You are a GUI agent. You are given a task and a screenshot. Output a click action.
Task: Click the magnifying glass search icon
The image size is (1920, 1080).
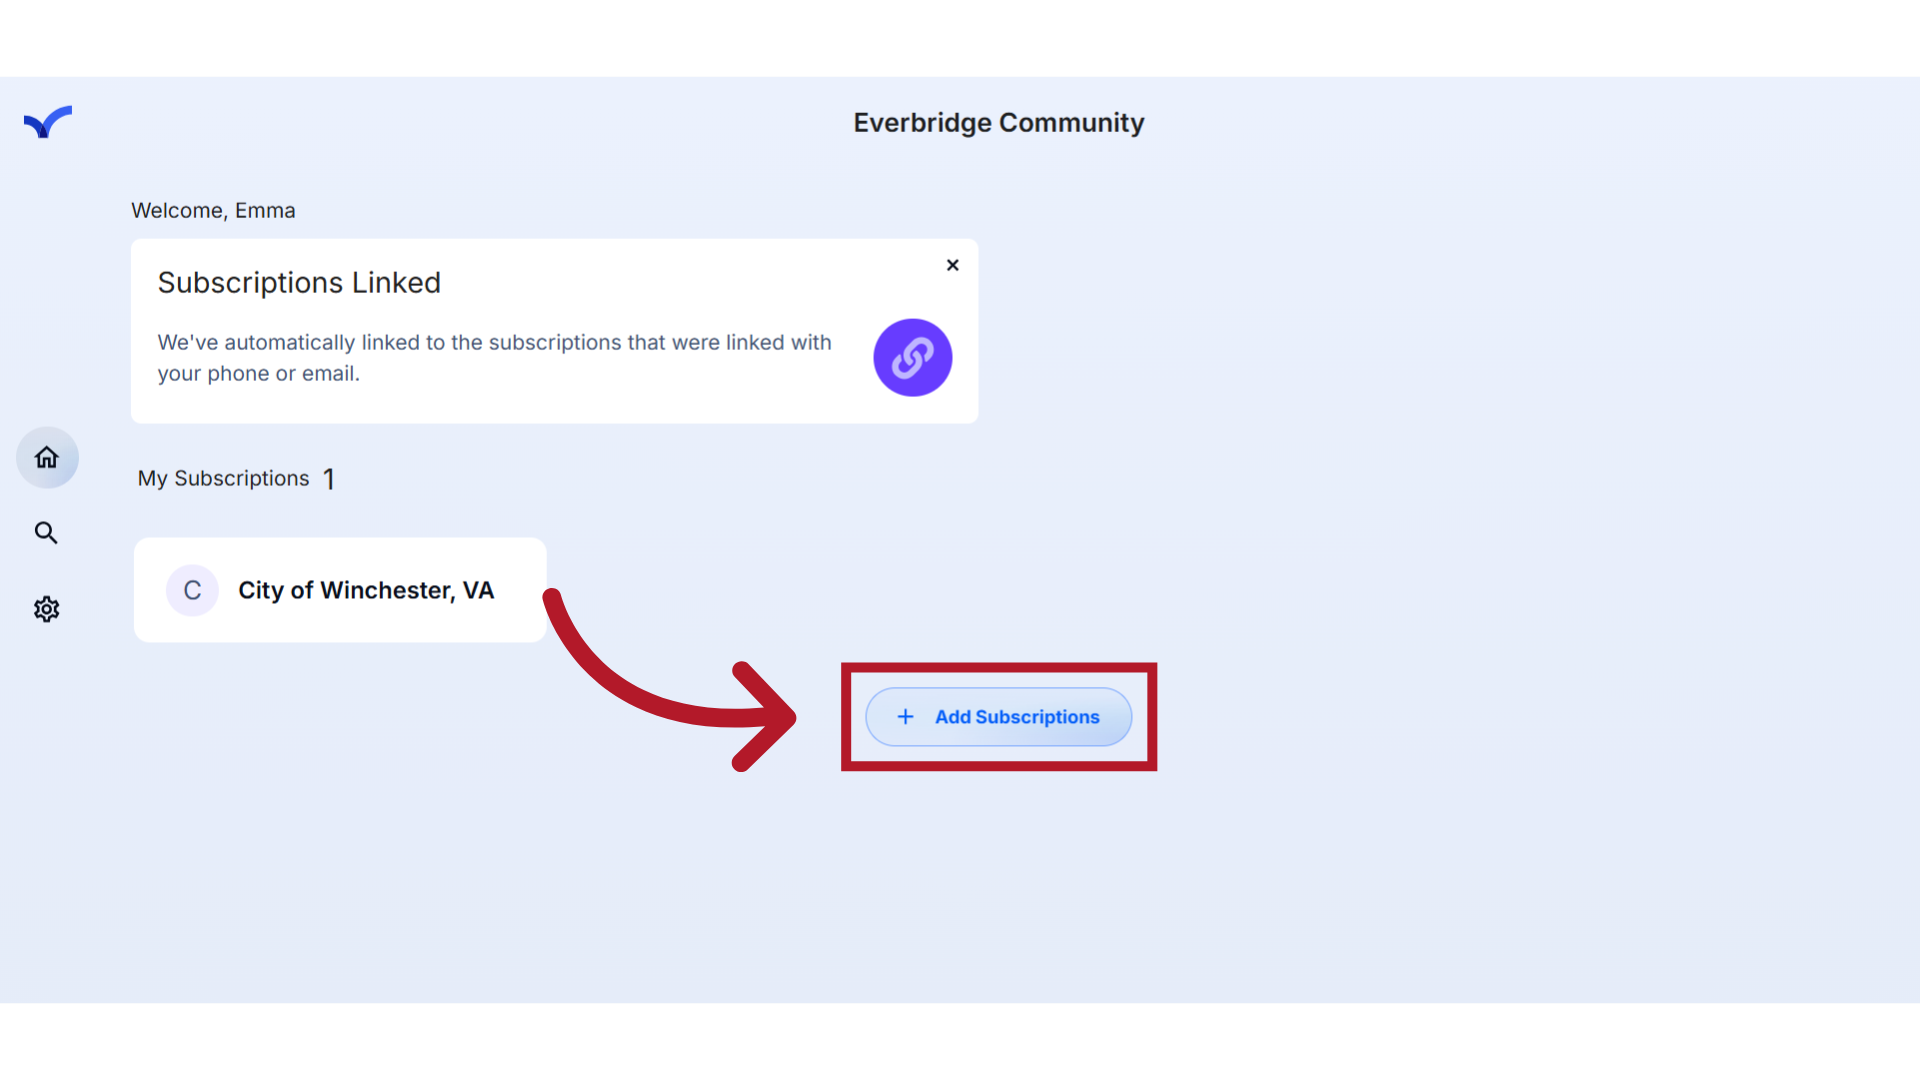46,533
